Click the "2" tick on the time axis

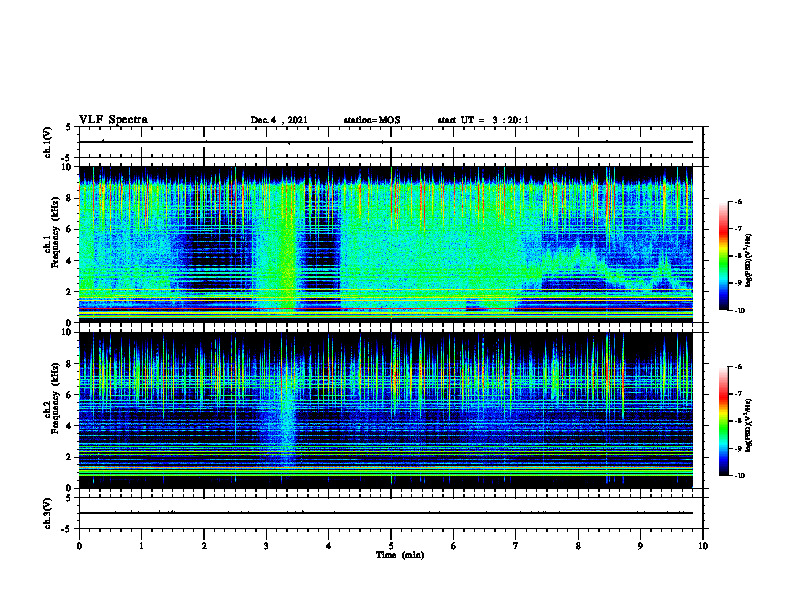pyautogui.click(x=204, y=546)
